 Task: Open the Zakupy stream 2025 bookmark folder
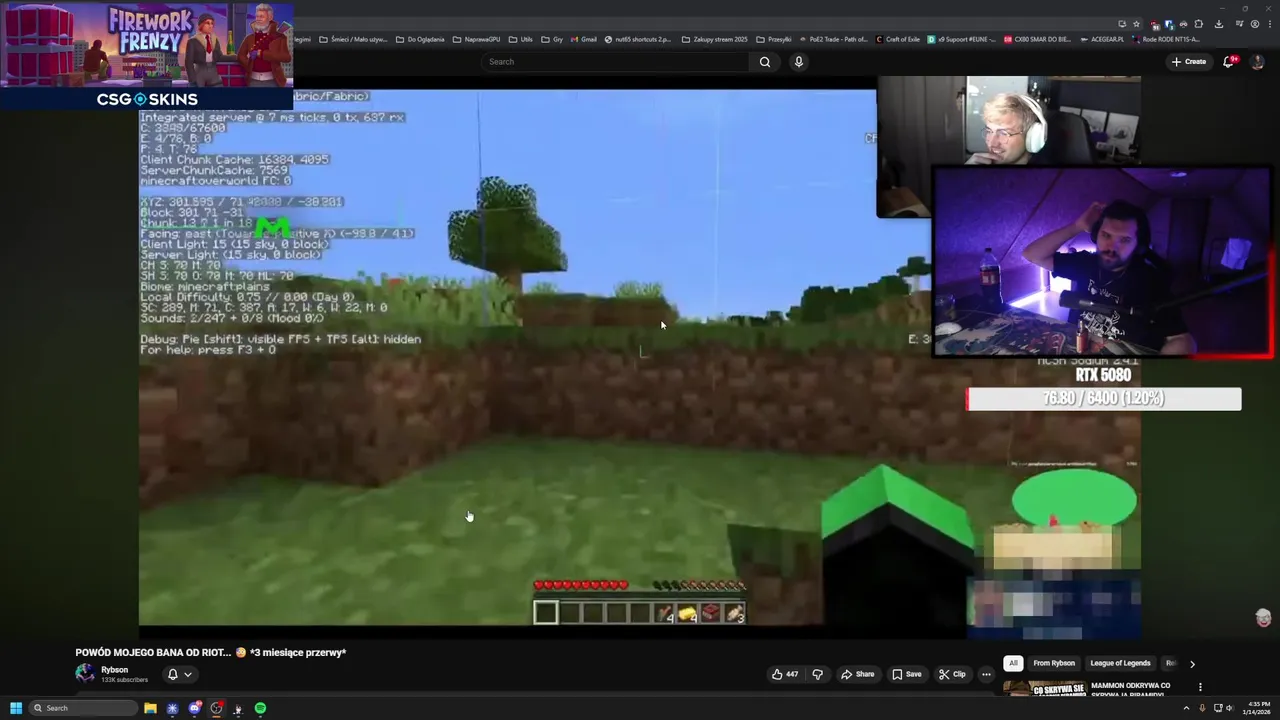coord(714,39)
